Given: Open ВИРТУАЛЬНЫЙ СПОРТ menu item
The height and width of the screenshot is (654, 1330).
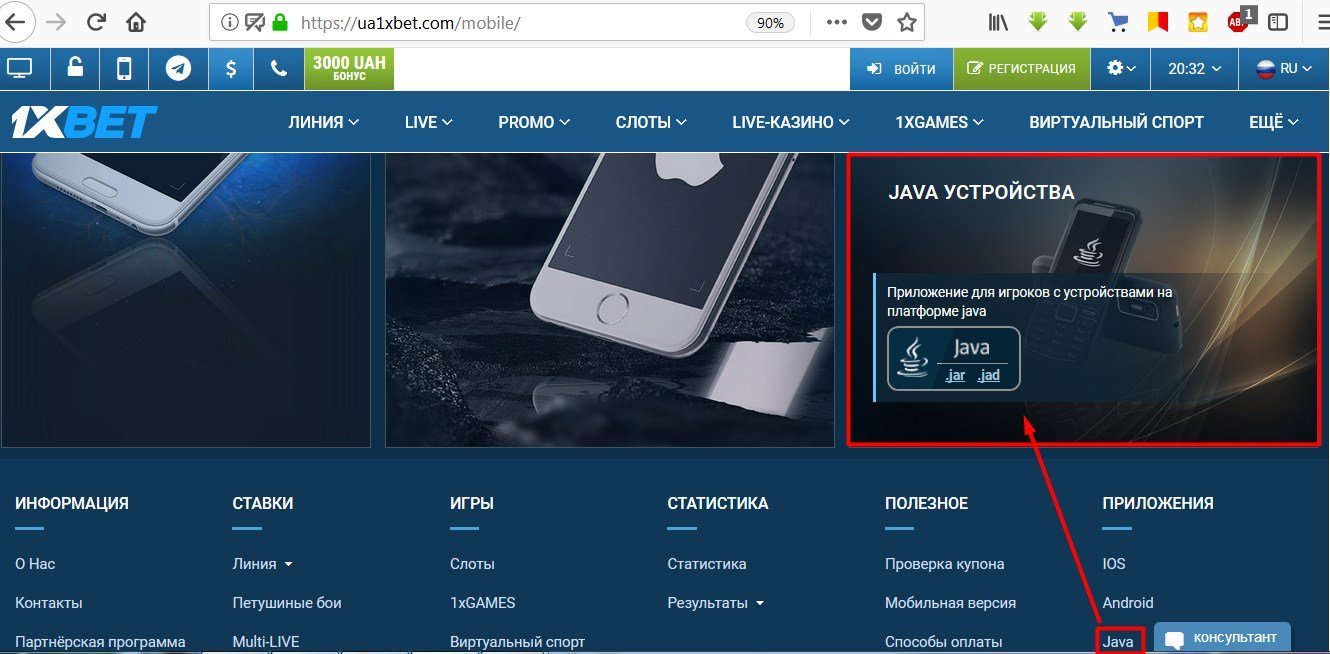Looking at the screenshot, I should point(1117,122).
